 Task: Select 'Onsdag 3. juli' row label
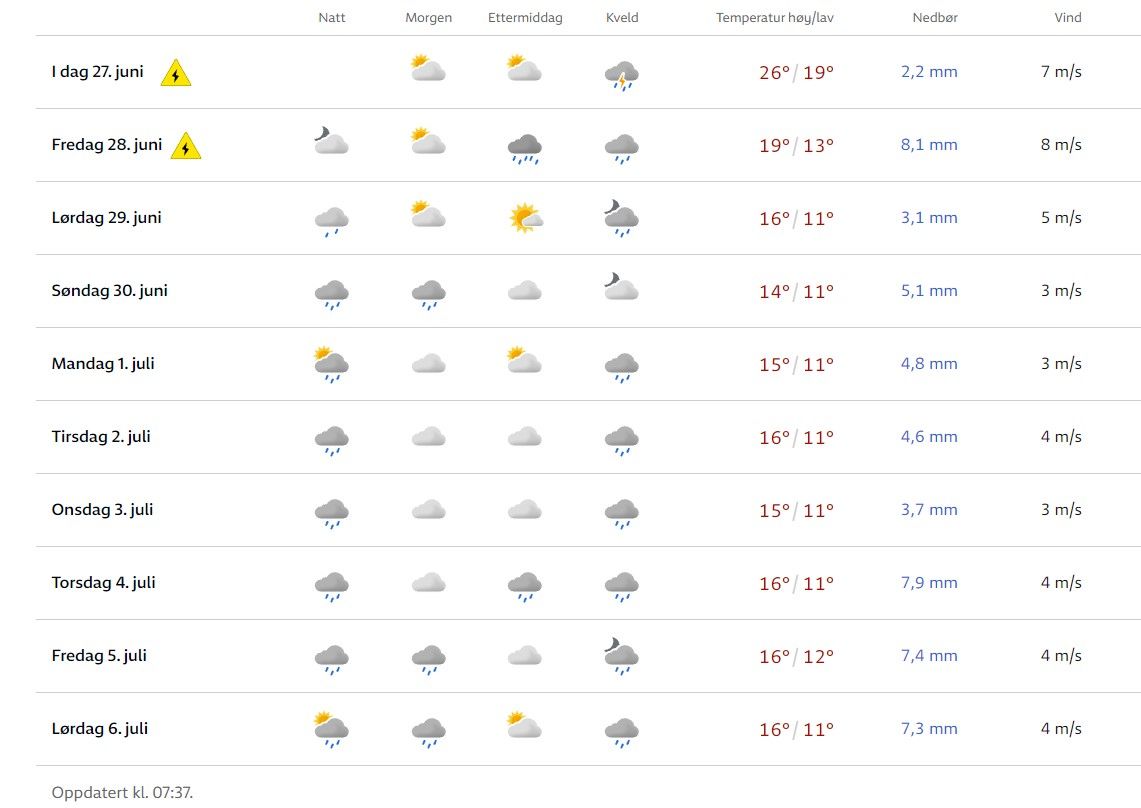point(102,510)
